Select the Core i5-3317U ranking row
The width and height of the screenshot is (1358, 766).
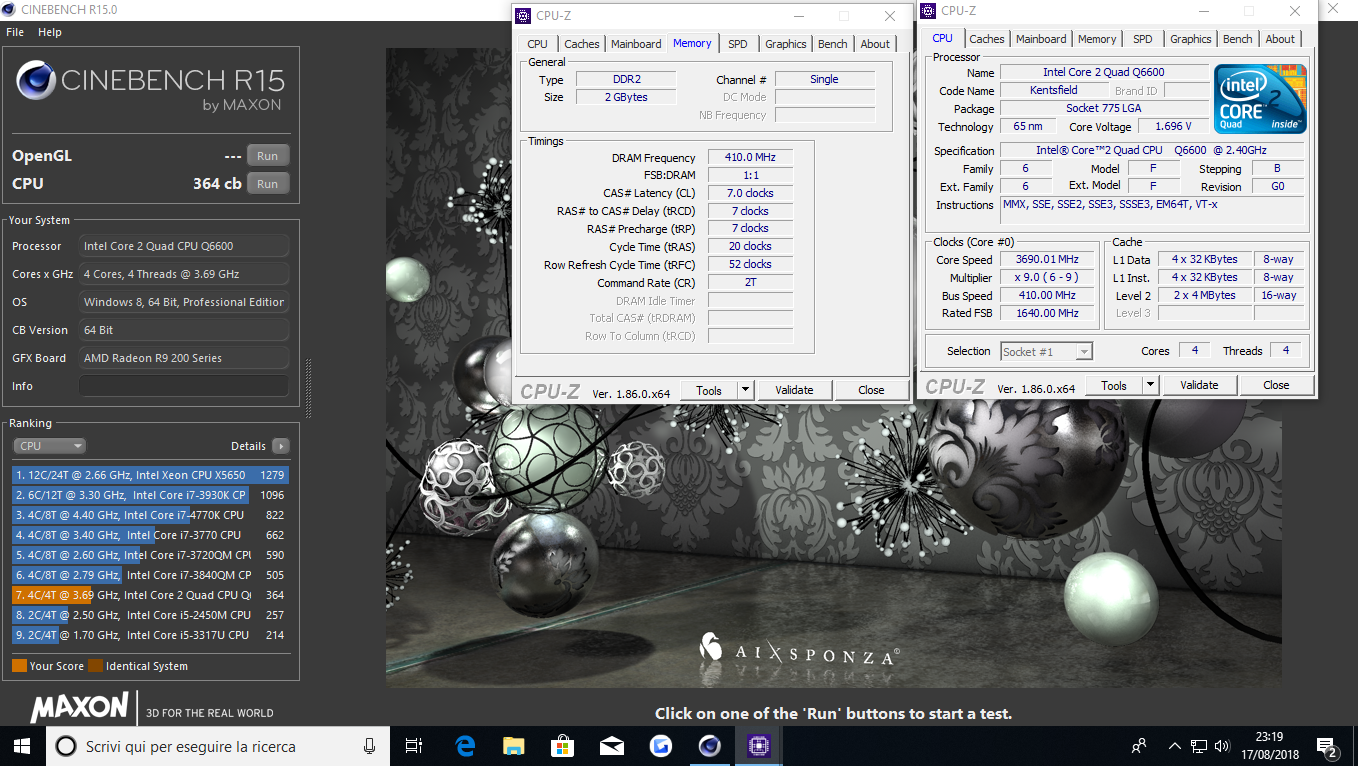pos(150,635)
